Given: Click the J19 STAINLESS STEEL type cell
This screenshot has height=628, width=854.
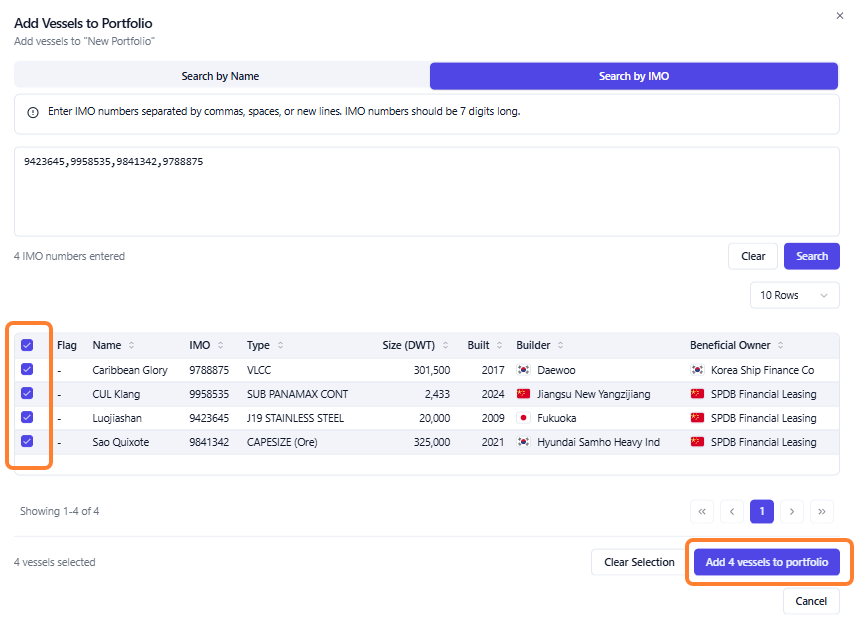Looking at the screenshot, I should (295, 418).
